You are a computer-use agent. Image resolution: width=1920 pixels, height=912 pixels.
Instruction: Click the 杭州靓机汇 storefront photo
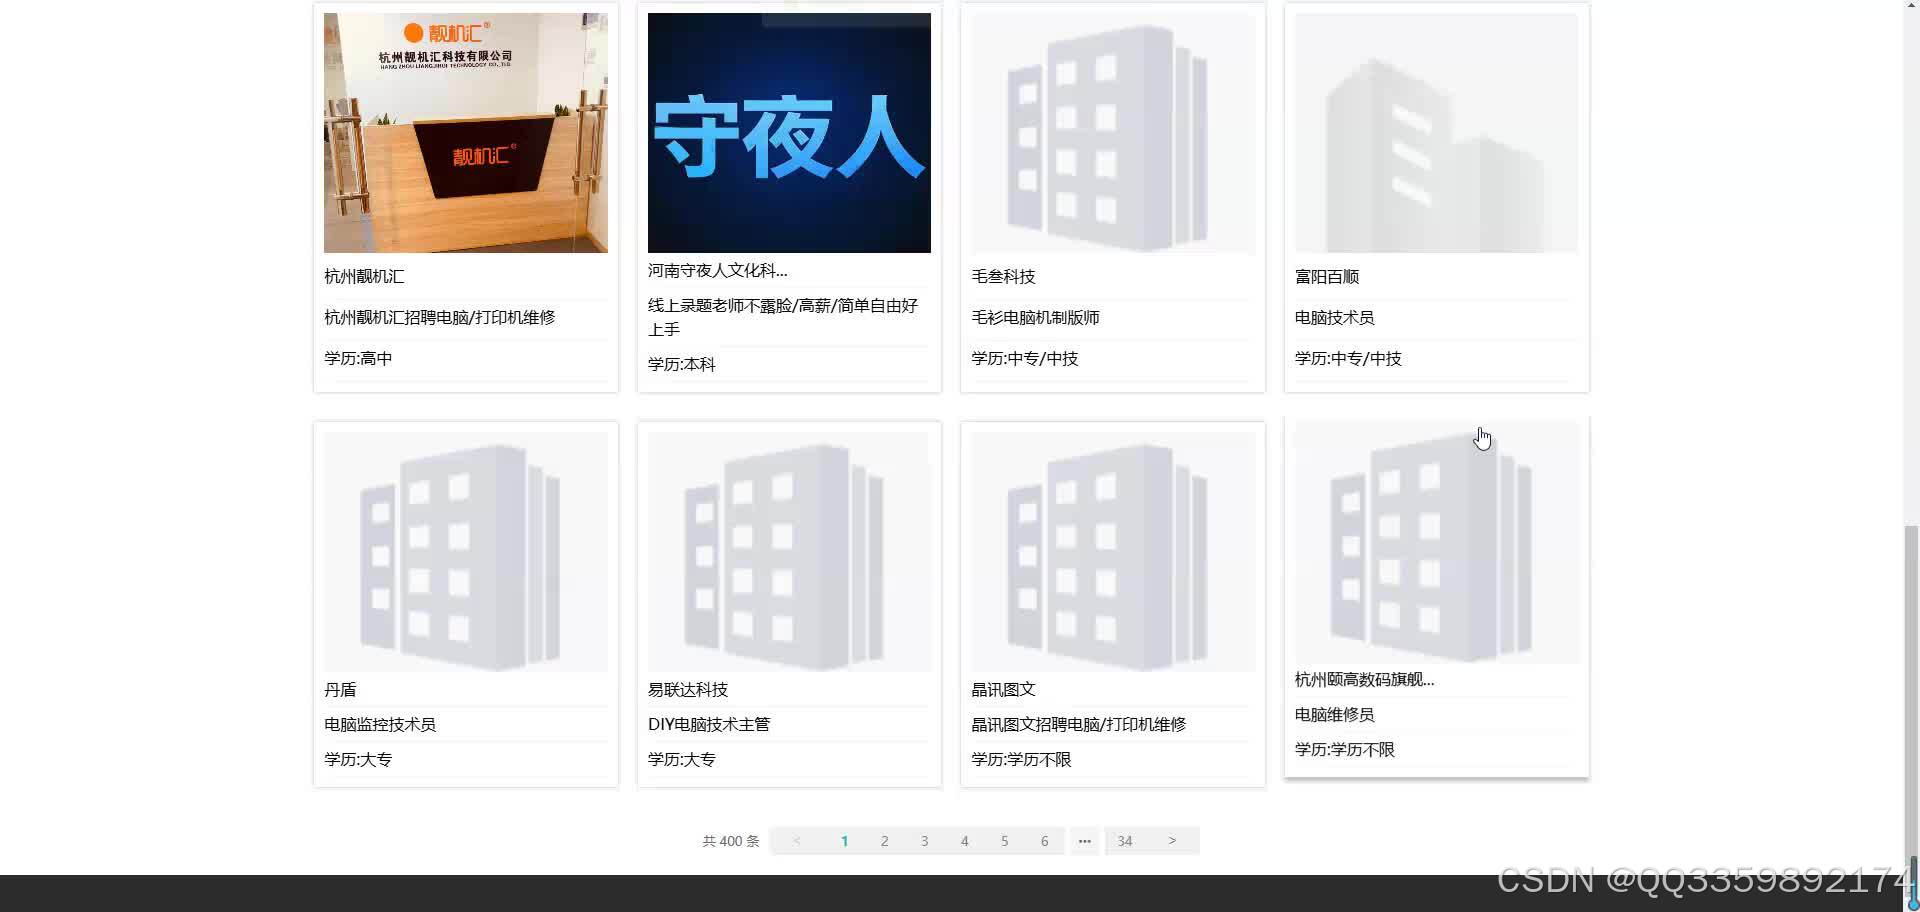click(465, 132)
